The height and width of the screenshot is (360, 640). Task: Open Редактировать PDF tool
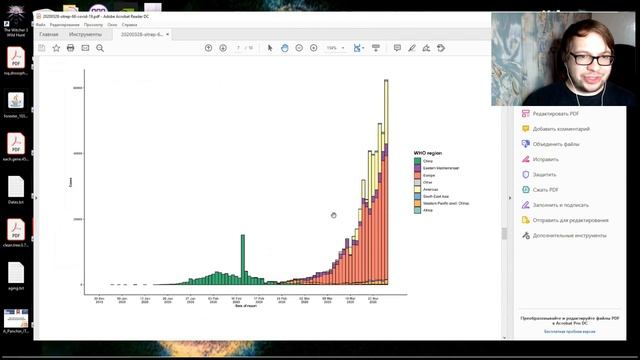pyautogui.click(x=550, y=114)
